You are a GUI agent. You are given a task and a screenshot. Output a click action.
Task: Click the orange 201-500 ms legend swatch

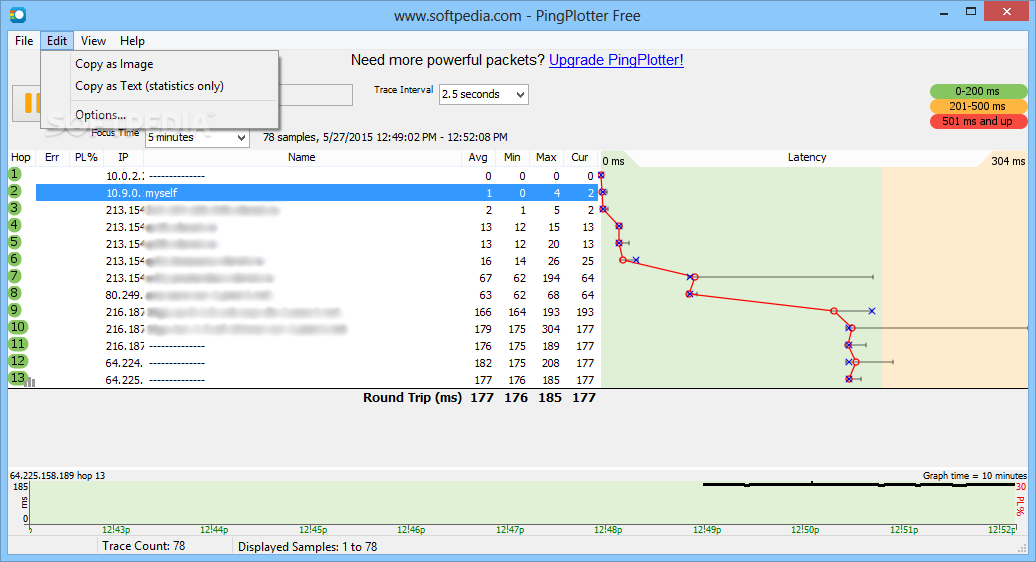pos(978,106)
